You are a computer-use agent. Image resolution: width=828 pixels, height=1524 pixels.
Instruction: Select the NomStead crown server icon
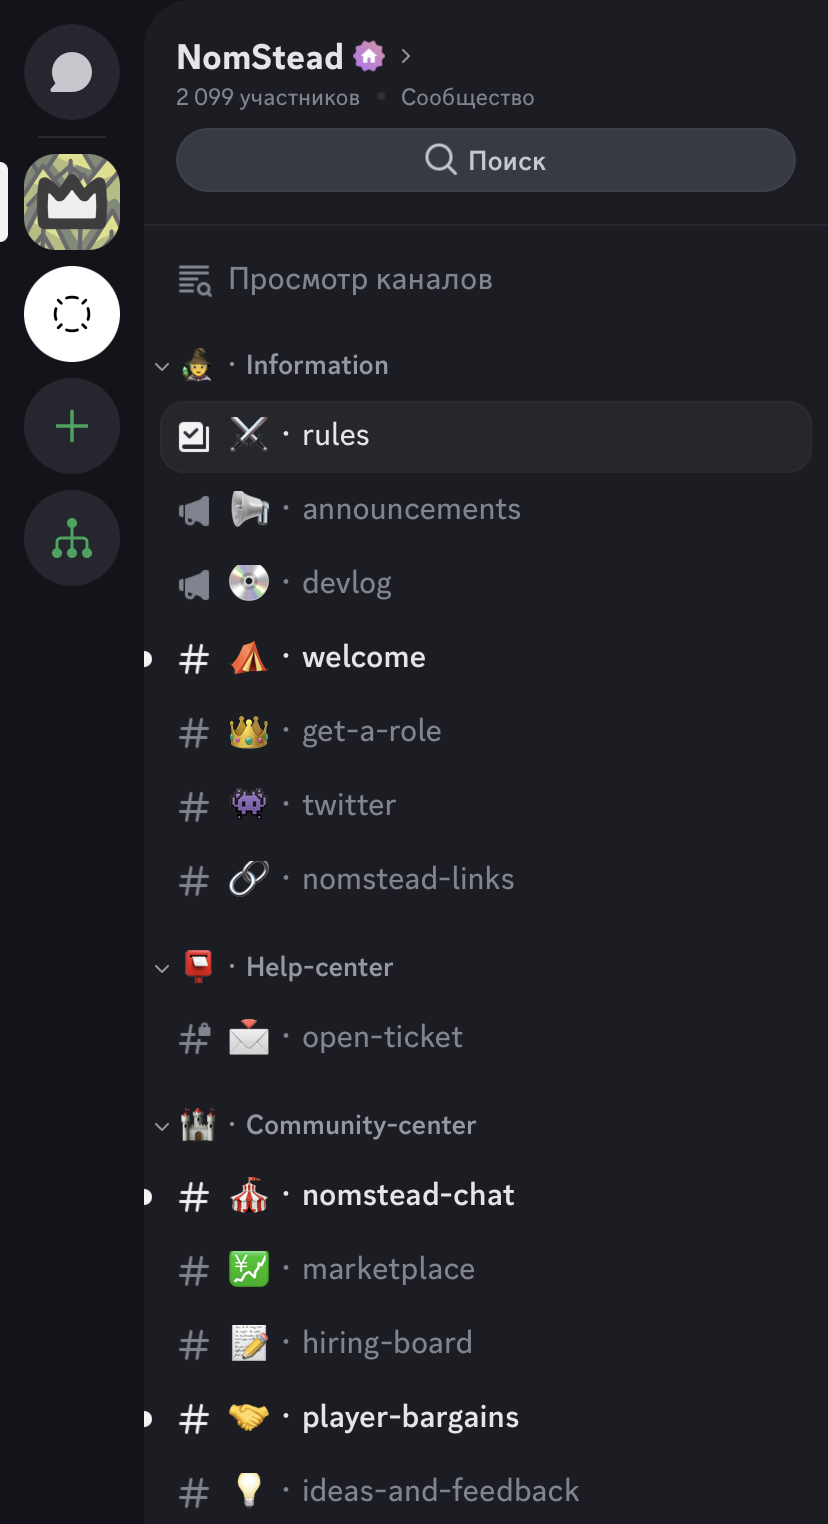pos(72,202)
